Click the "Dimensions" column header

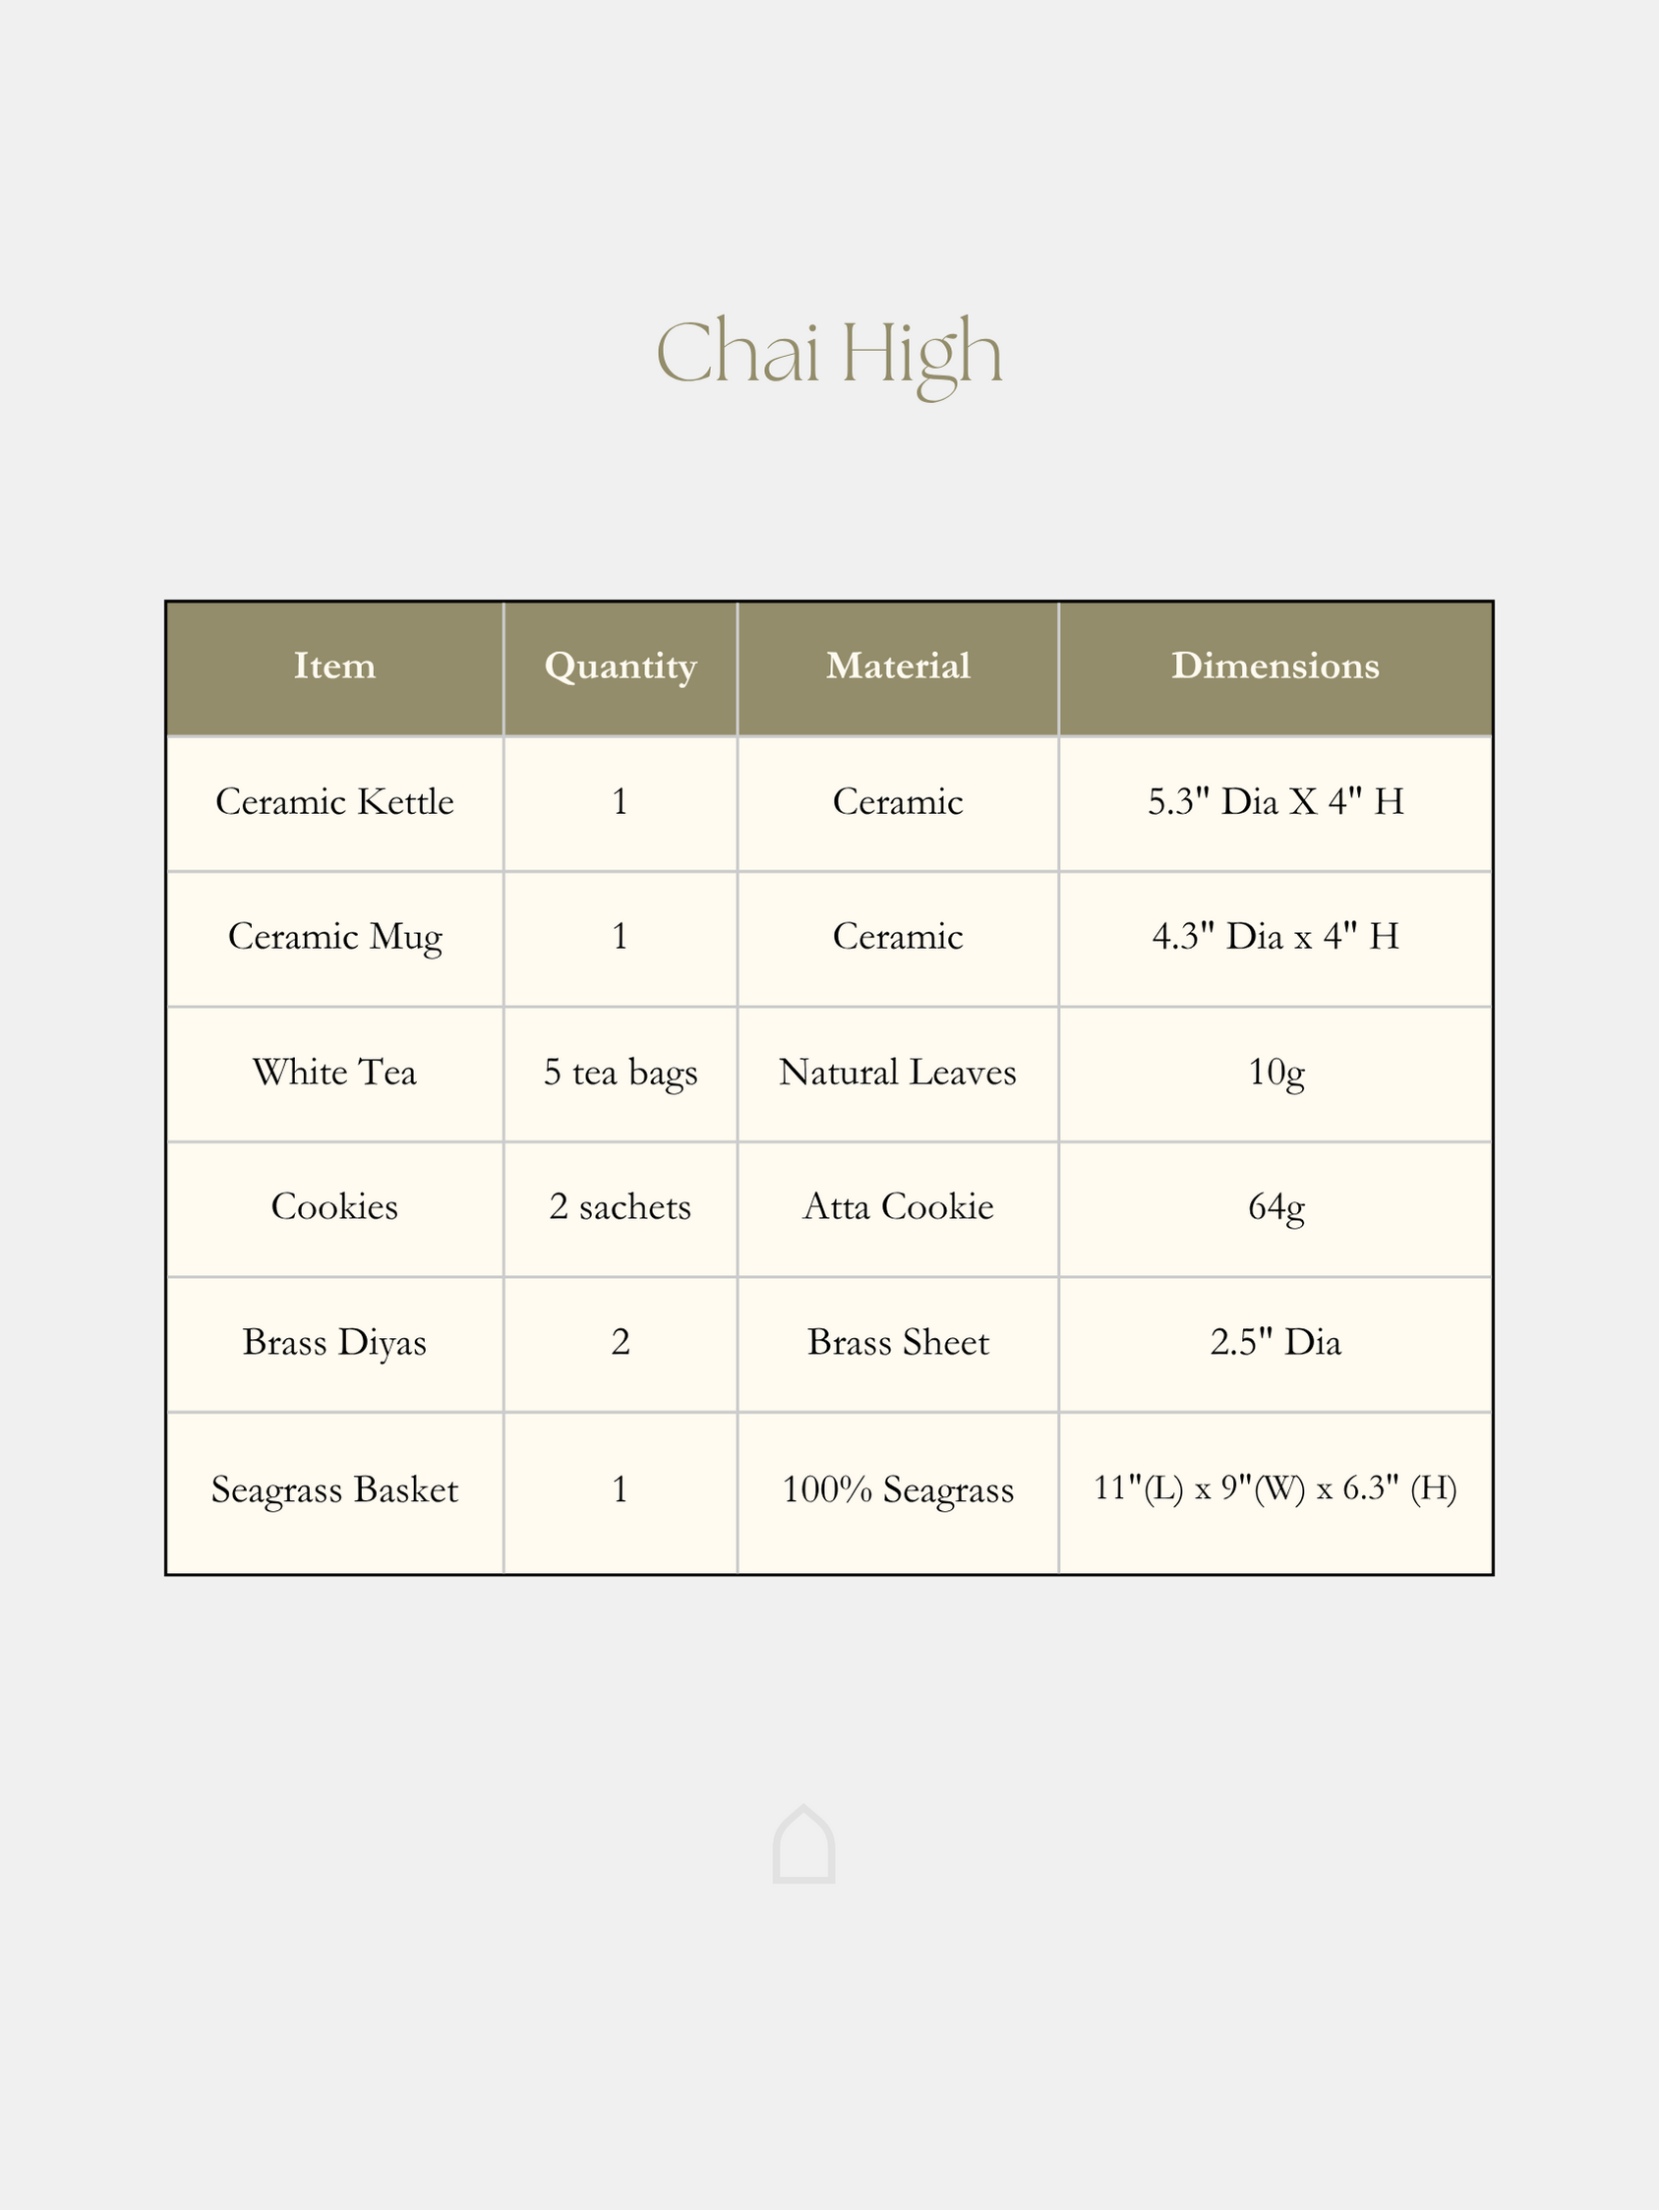point(1275,666)
